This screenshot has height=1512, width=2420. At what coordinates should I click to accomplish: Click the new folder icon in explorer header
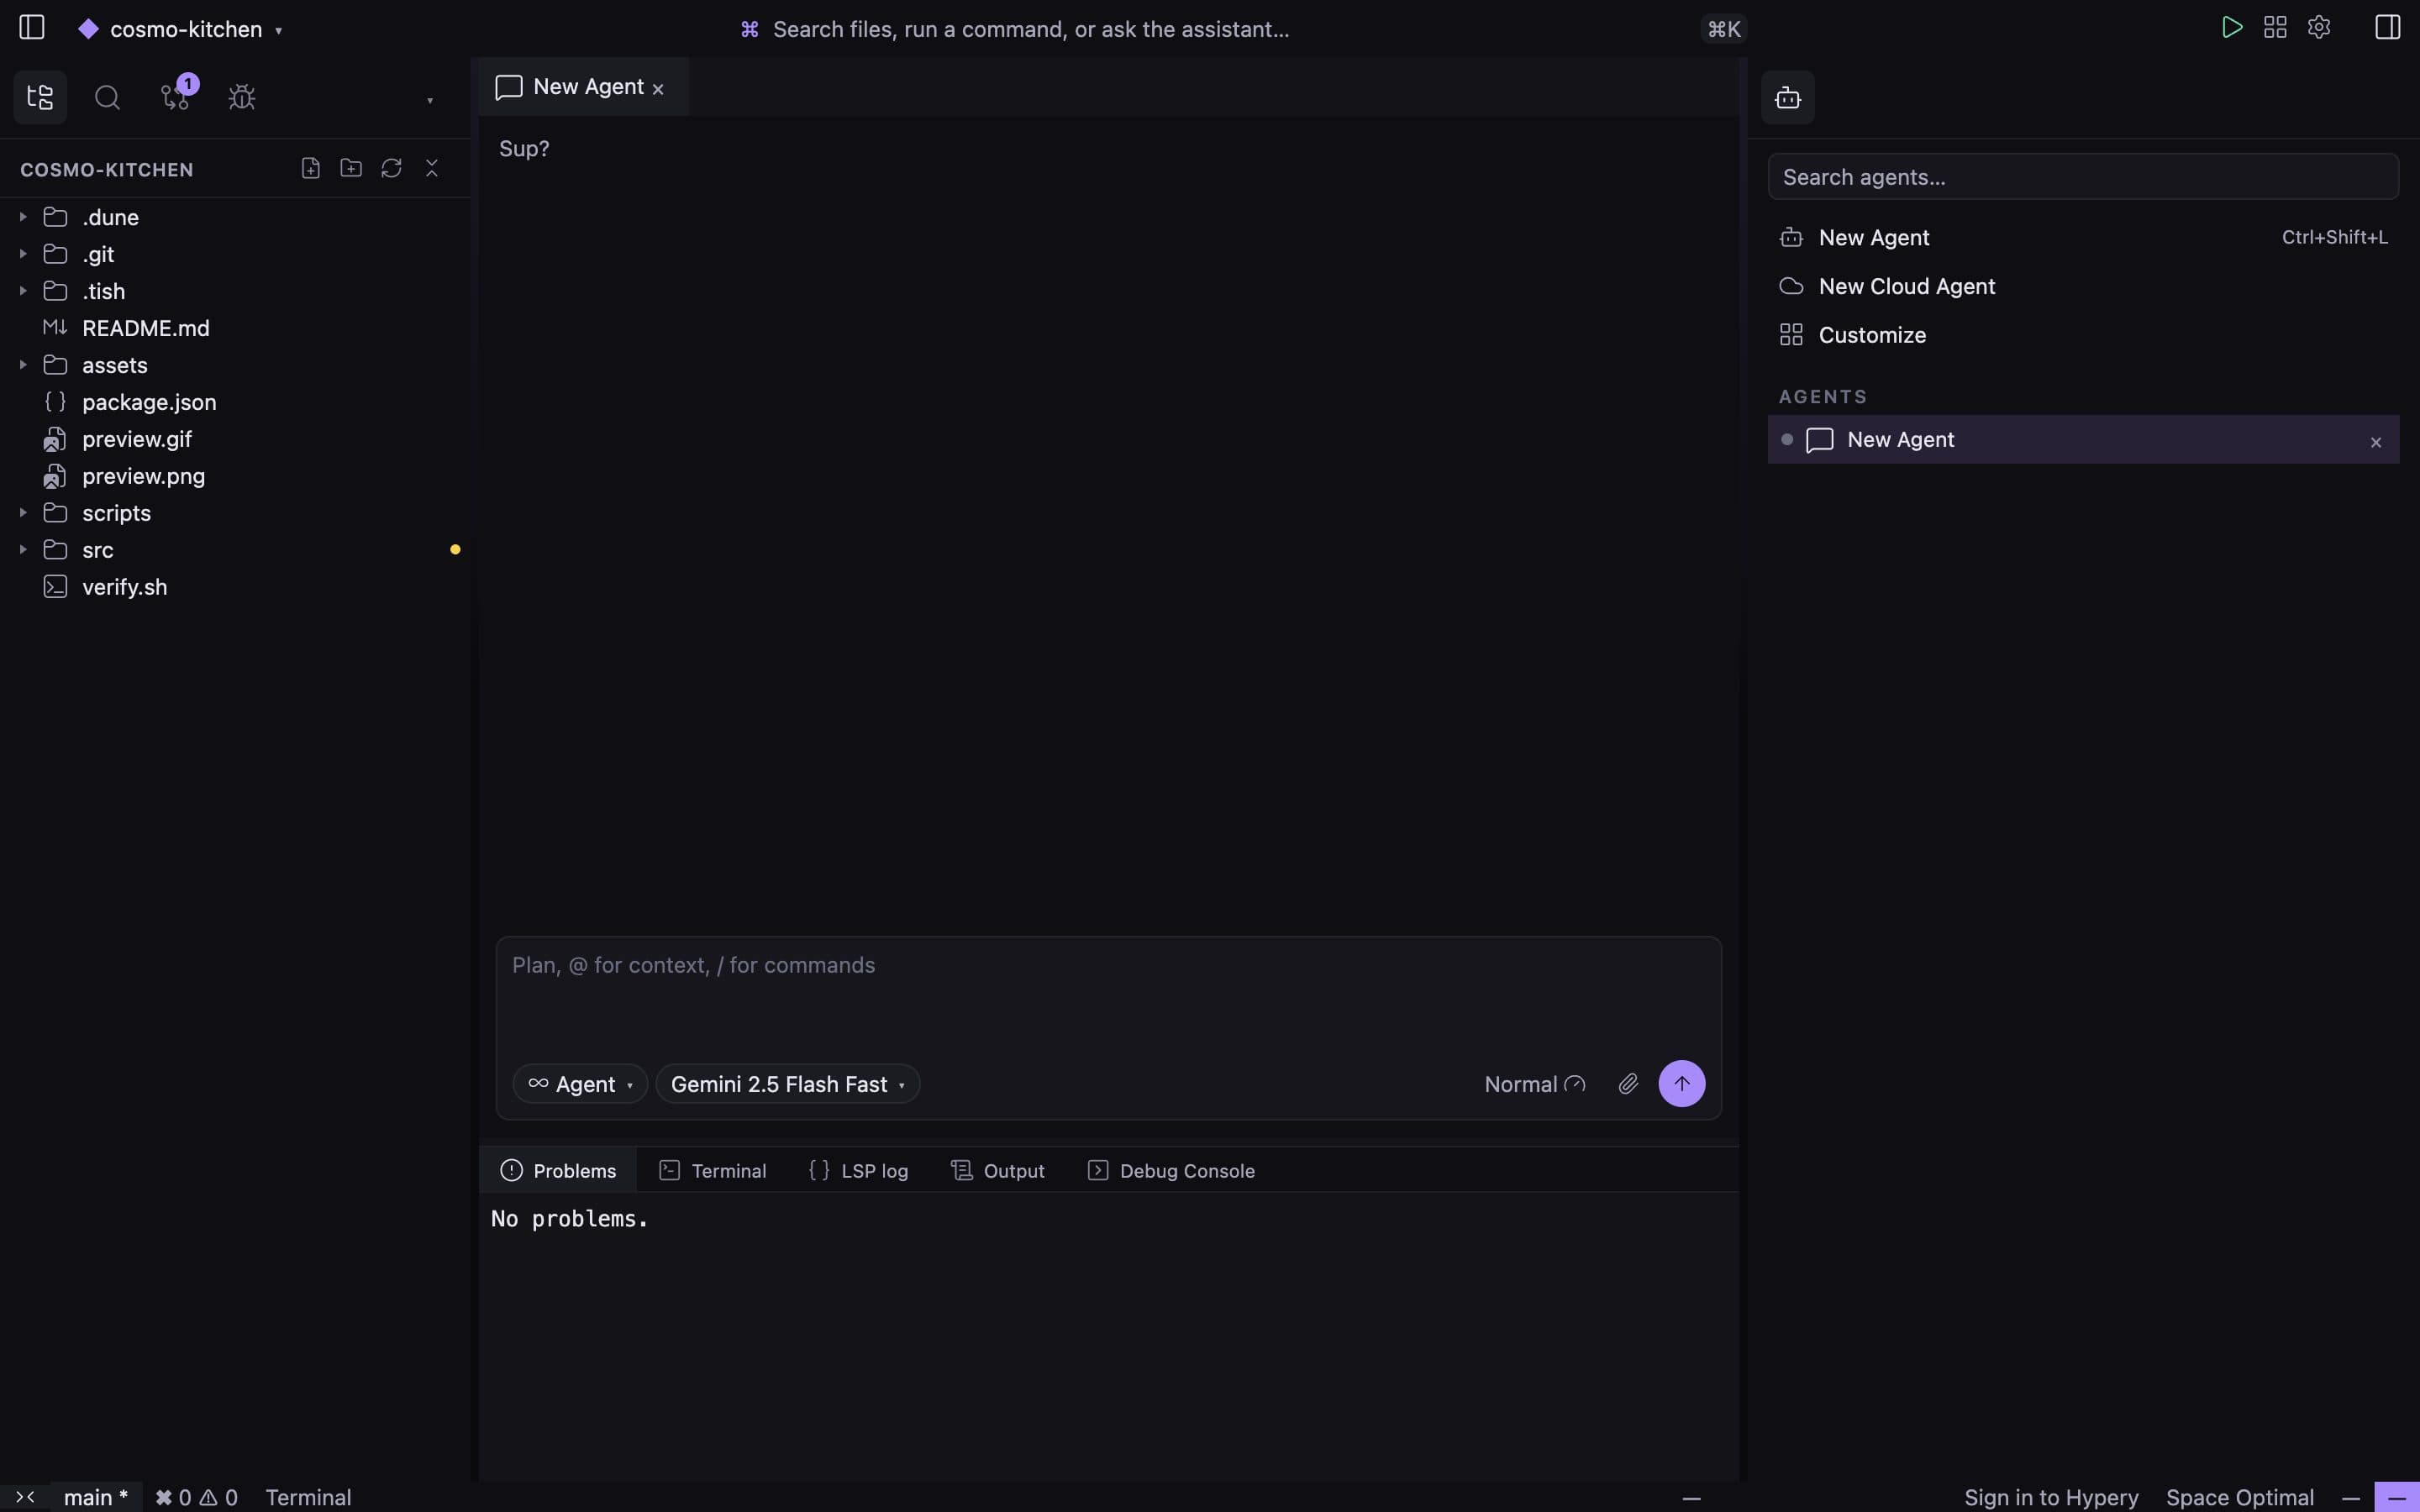351,168
